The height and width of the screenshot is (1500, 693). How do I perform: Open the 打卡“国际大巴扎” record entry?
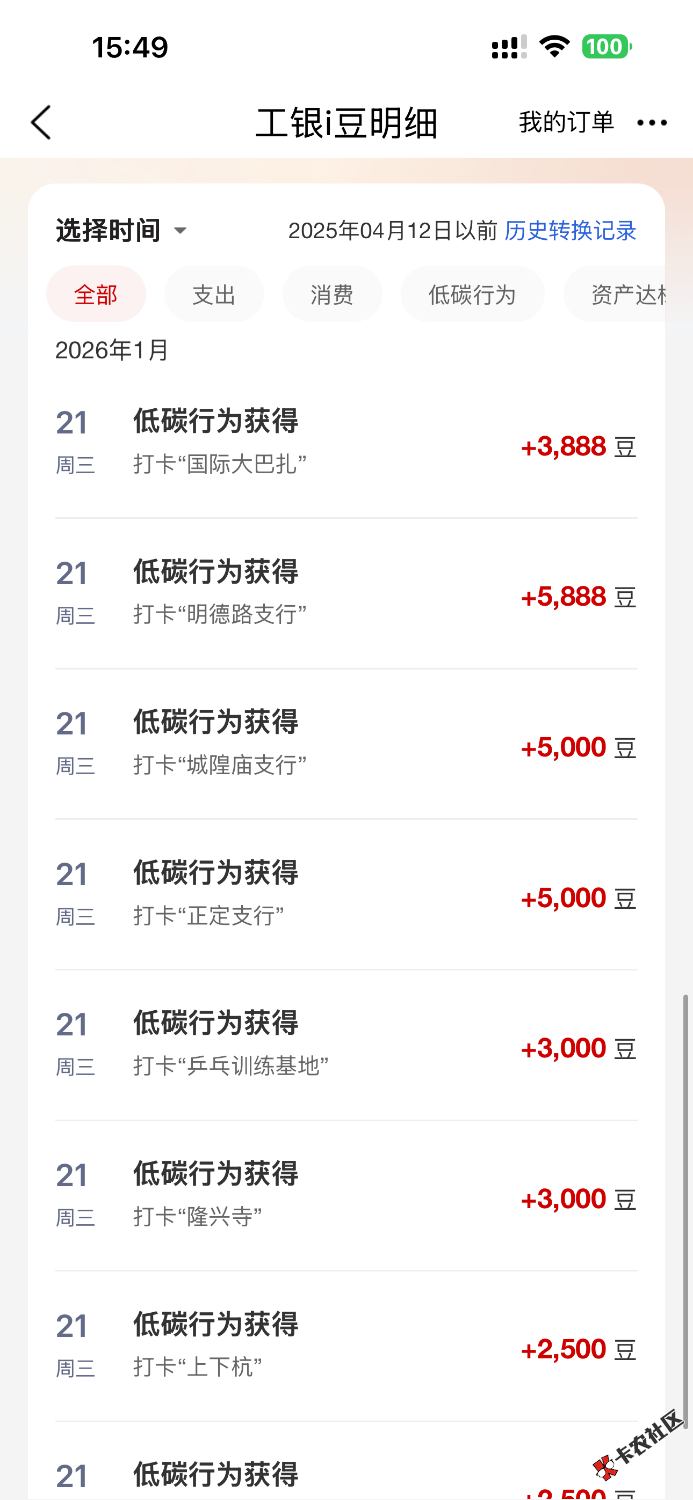[x=345, y=443]
